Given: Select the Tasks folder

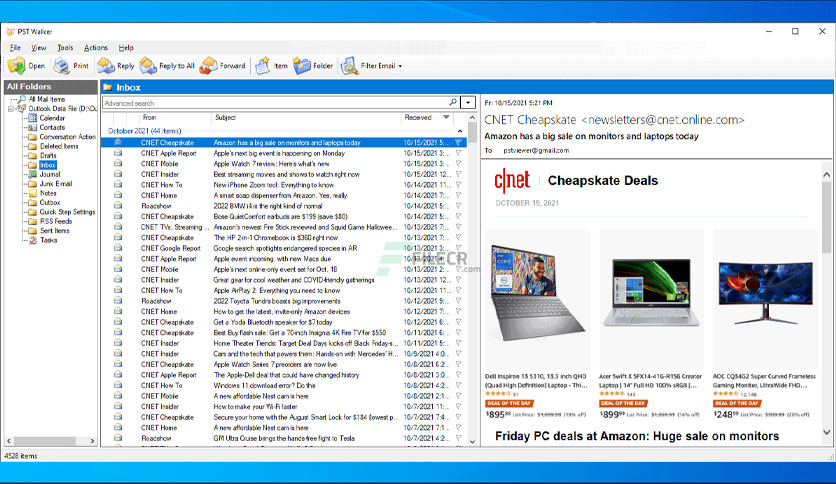Looking at the screenshot, I should point(48,240).
